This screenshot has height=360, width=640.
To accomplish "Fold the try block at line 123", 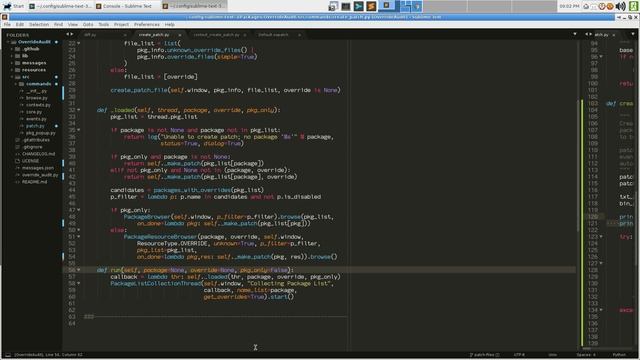I will [601, 236].
